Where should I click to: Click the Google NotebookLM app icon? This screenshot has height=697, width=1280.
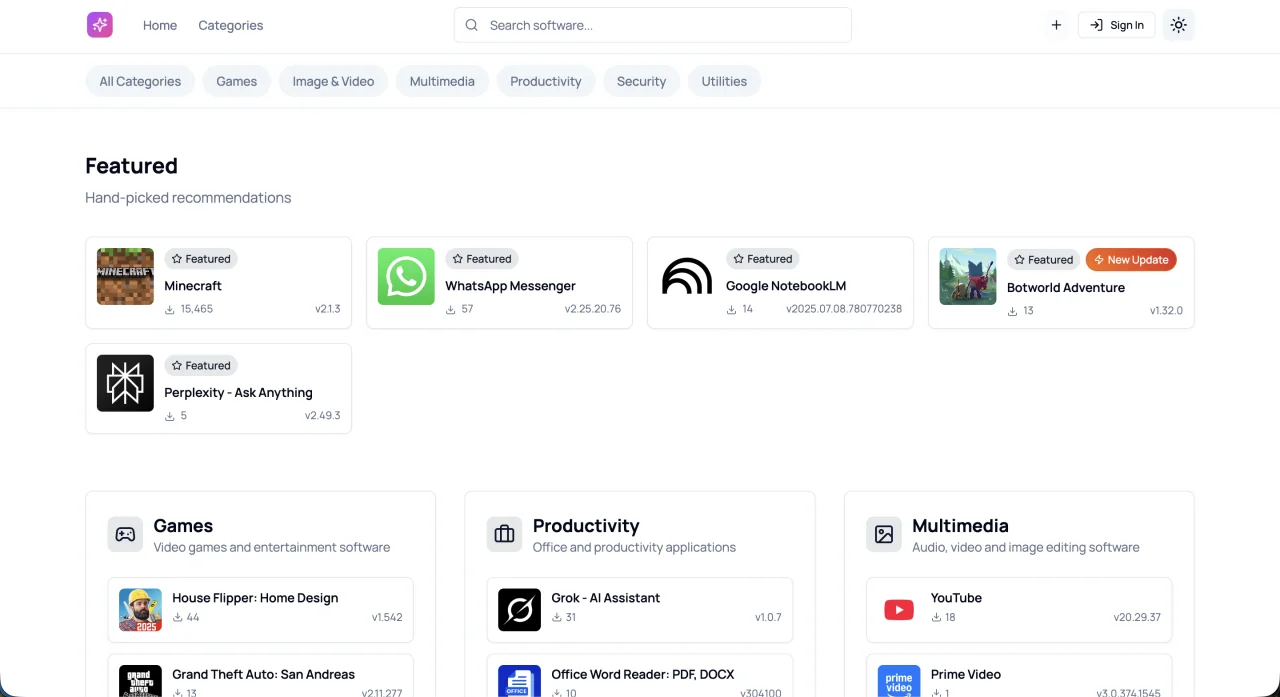687,276
